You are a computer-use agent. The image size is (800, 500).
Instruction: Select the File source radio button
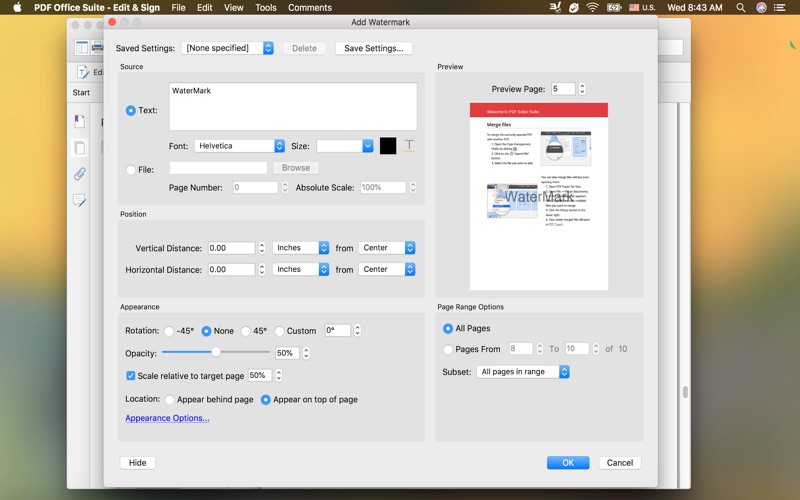(131, 169)
